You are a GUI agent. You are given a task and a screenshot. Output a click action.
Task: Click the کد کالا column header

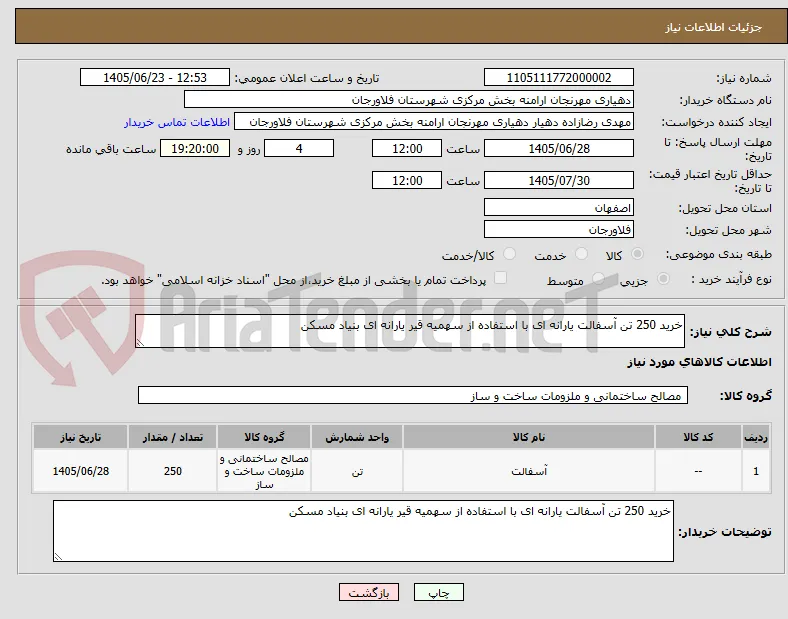tap(698, 437)
